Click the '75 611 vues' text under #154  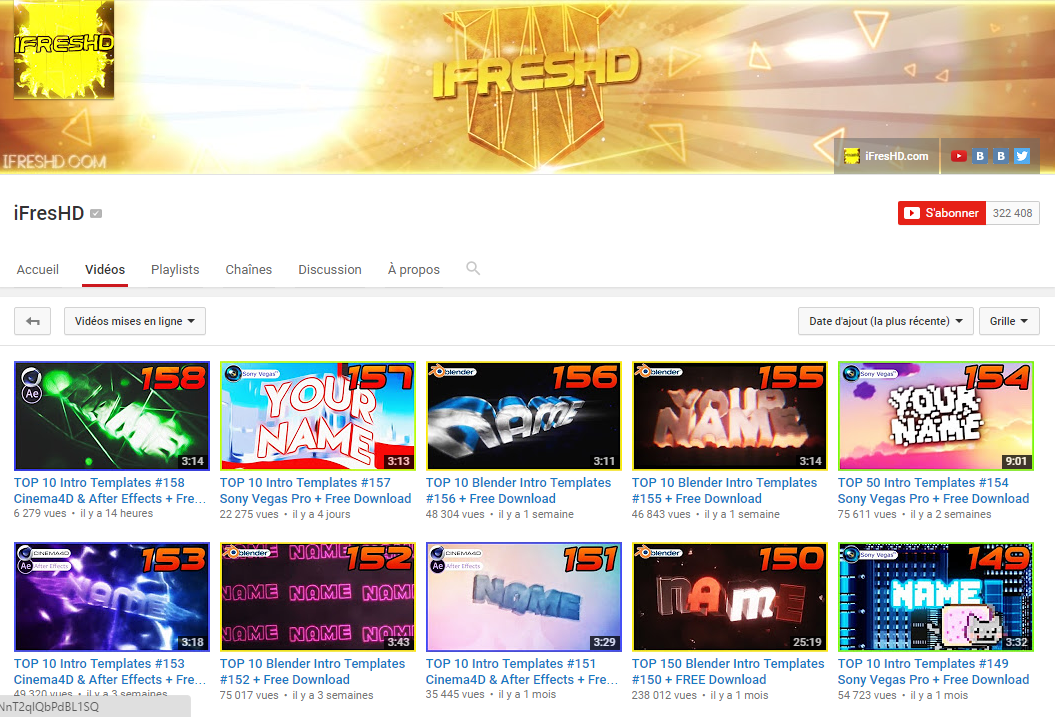coord(867,514)
